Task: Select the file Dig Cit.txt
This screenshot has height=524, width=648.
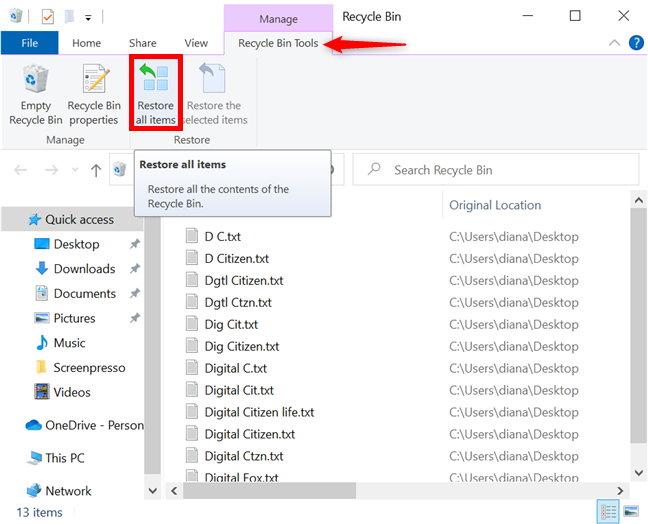Action: coord(231,324)
